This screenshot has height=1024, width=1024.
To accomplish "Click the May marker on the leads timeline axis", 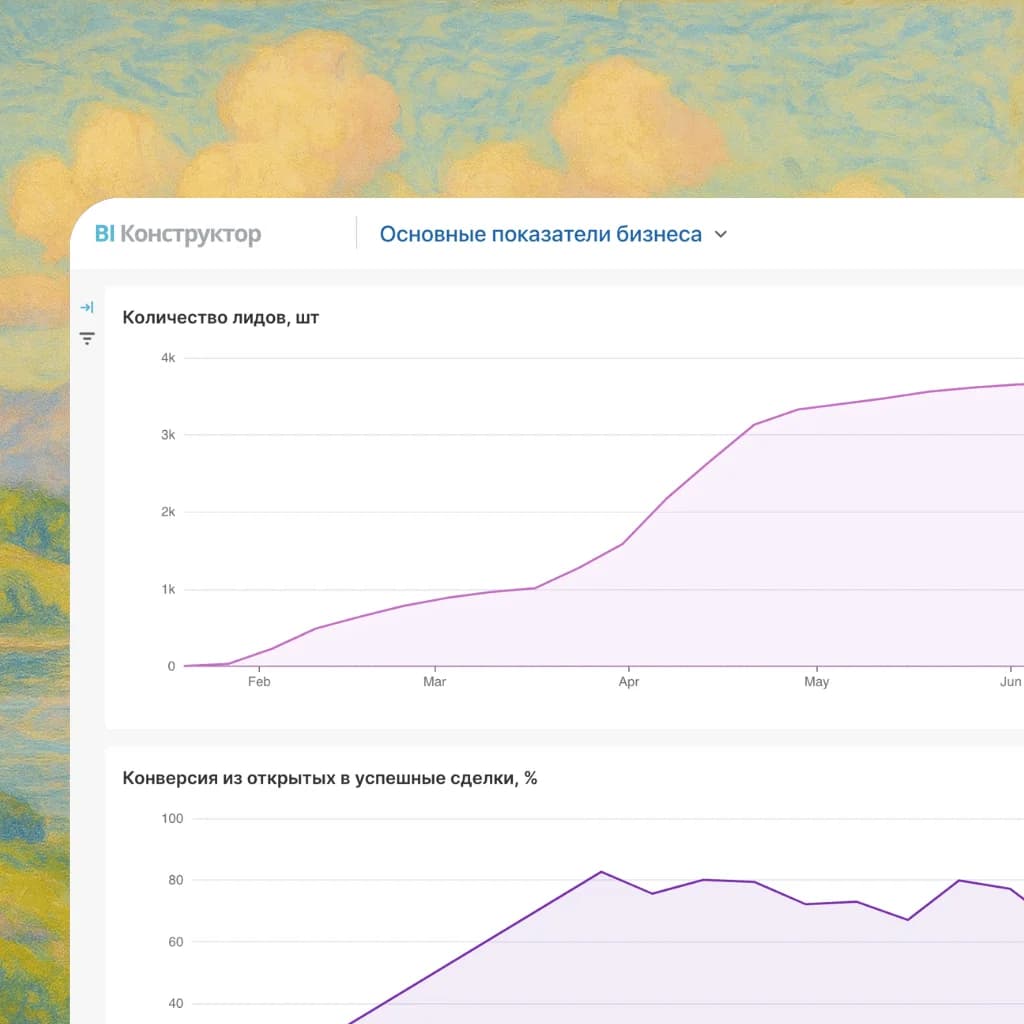I will pos(817,681).
